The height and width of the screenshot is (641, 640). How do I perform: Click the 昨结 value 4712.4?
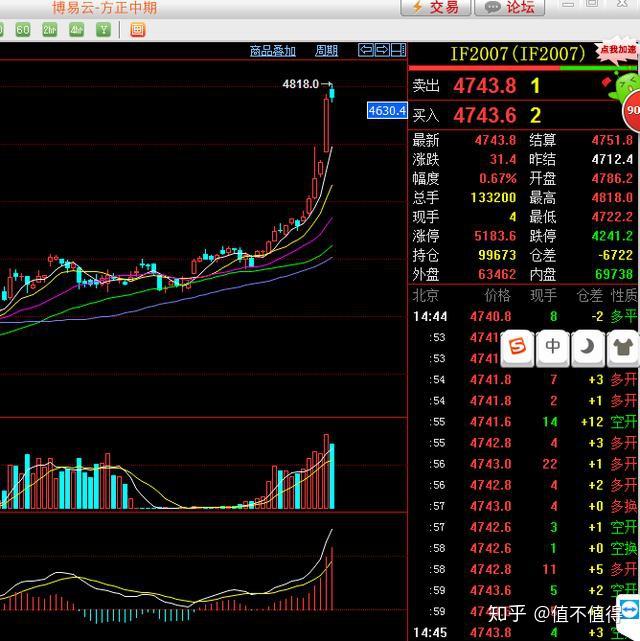point(612,159)
